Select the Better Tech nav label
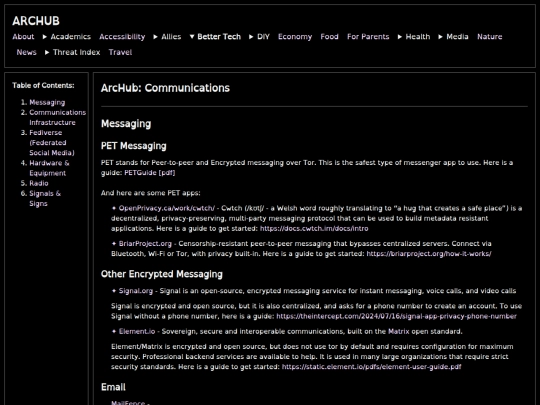Screen dimensions: 540x405 pyautogui.click(x=219, y=37)
